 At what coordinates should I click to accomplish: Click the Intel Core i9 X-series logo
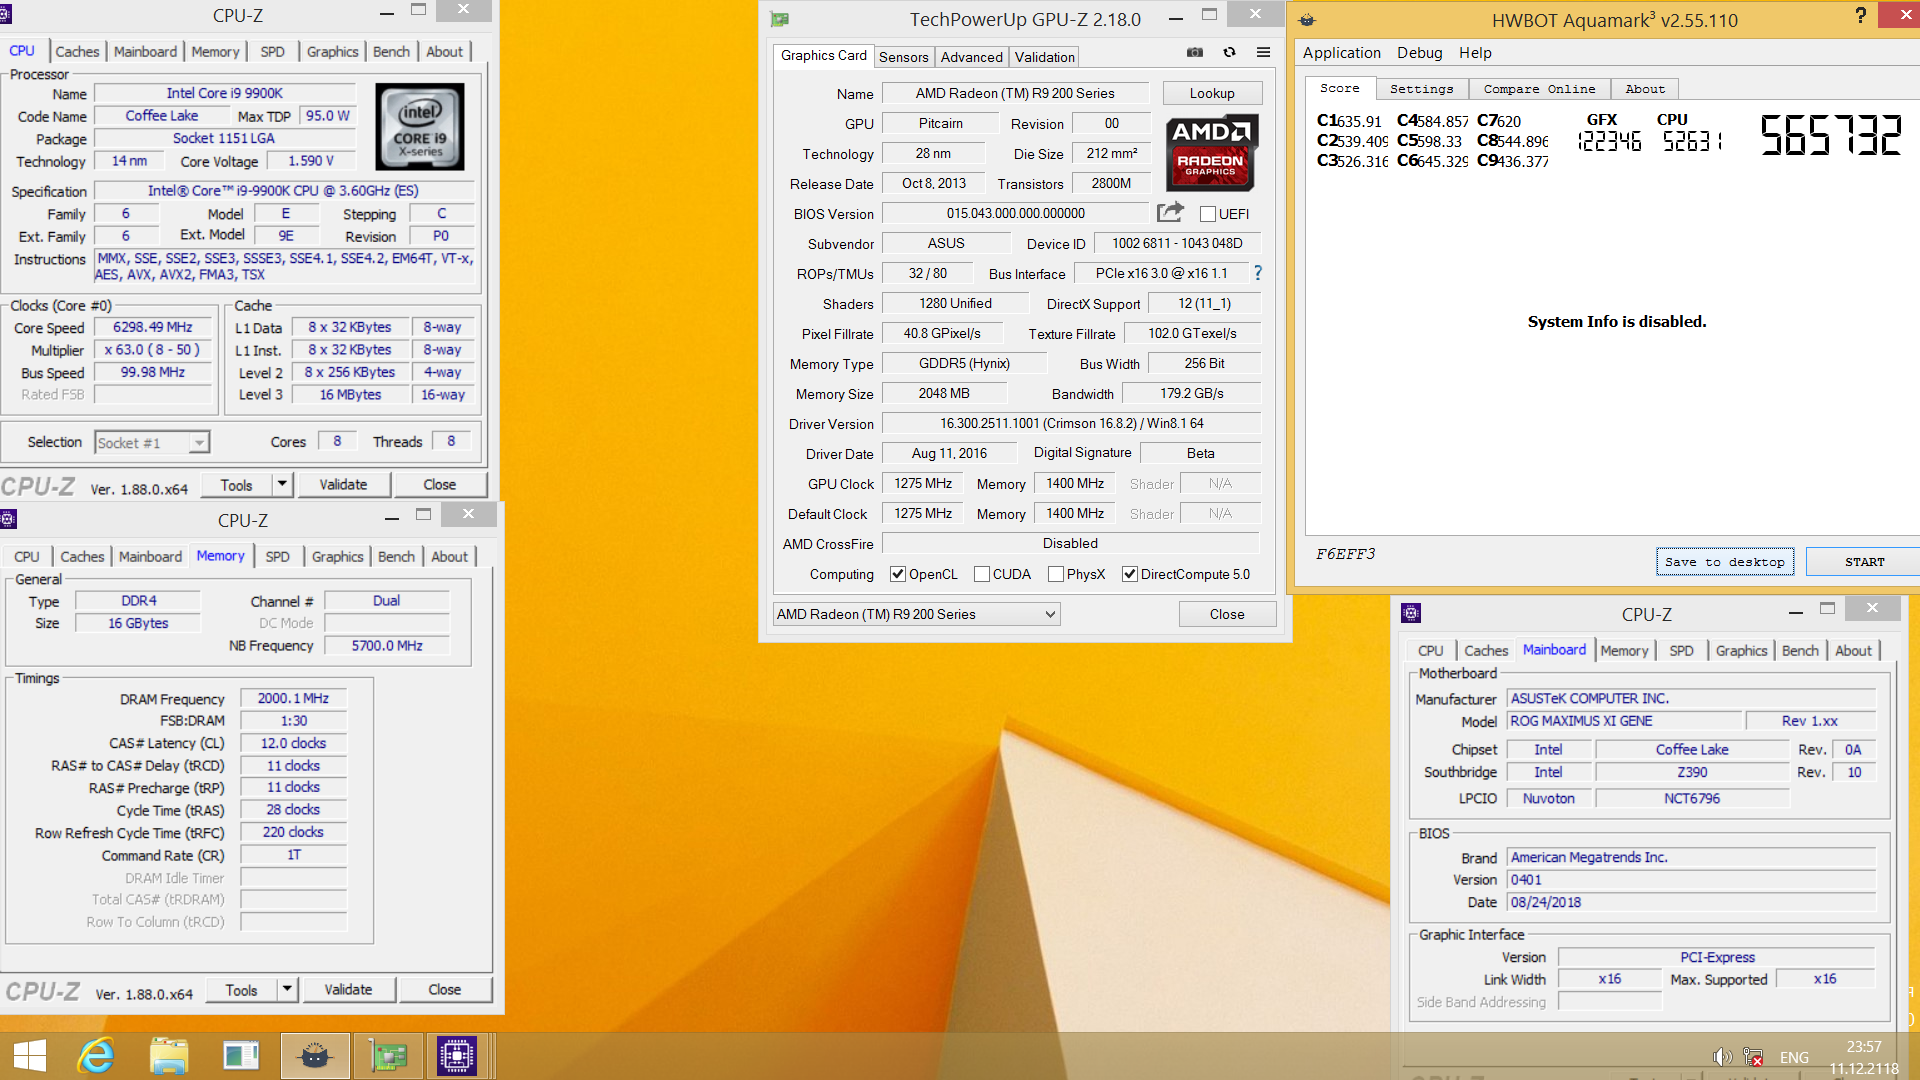pyautogui.click(x=420, y=126)
